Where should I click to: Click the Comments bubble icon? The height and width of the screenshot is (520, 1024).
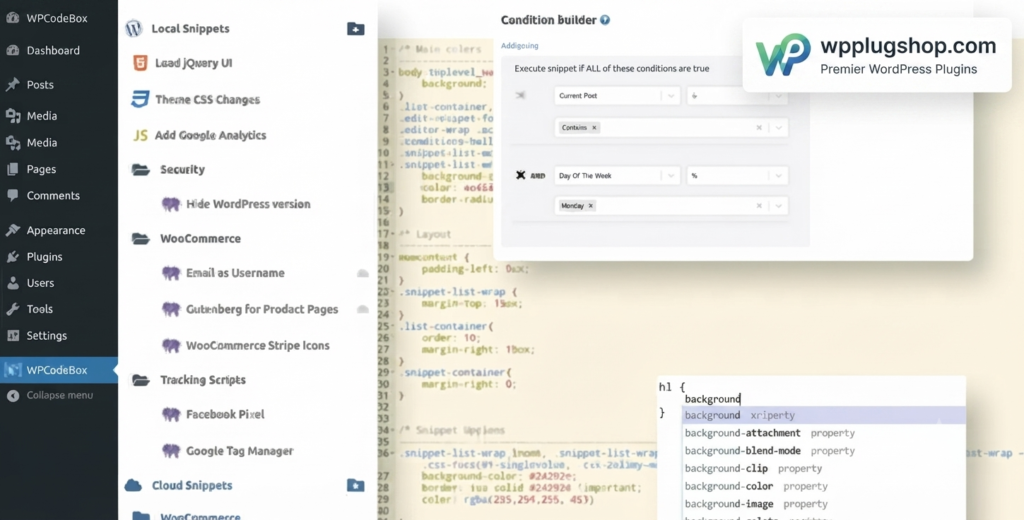click(12, 195)
